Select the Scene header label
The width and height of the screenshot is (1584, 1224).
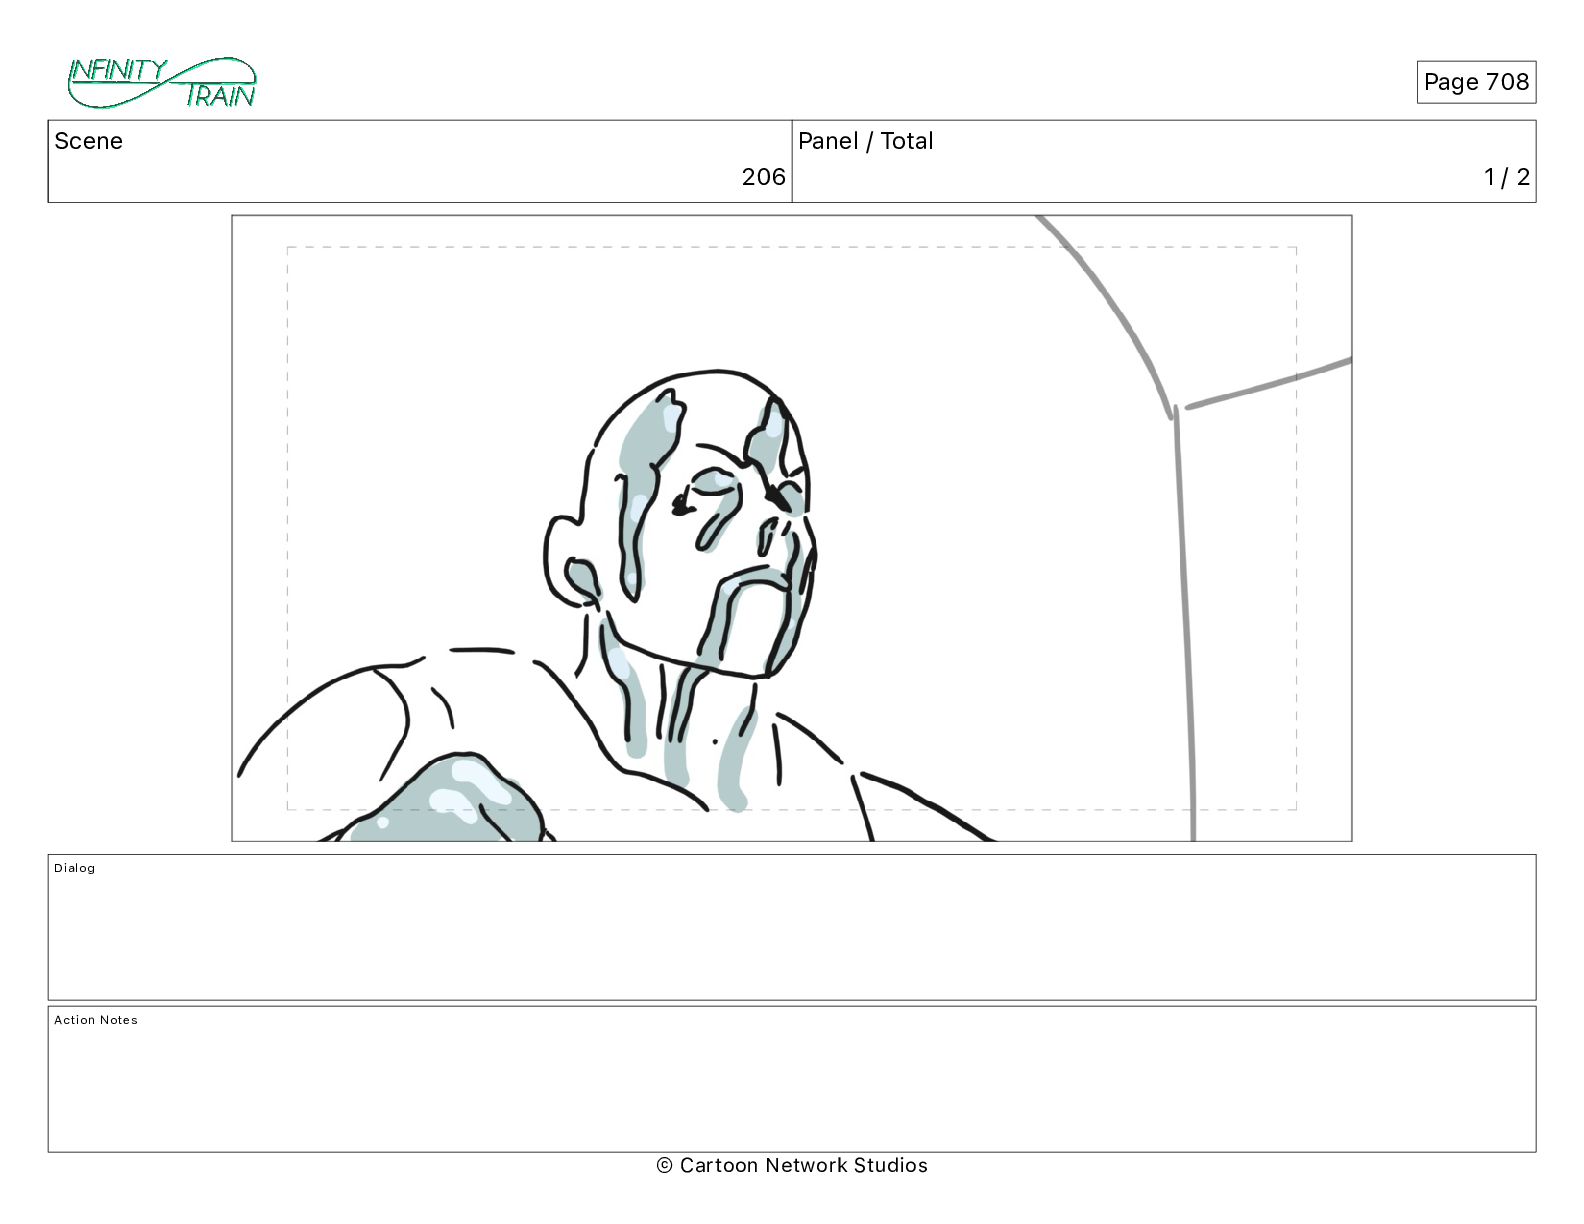click(89, 141)
